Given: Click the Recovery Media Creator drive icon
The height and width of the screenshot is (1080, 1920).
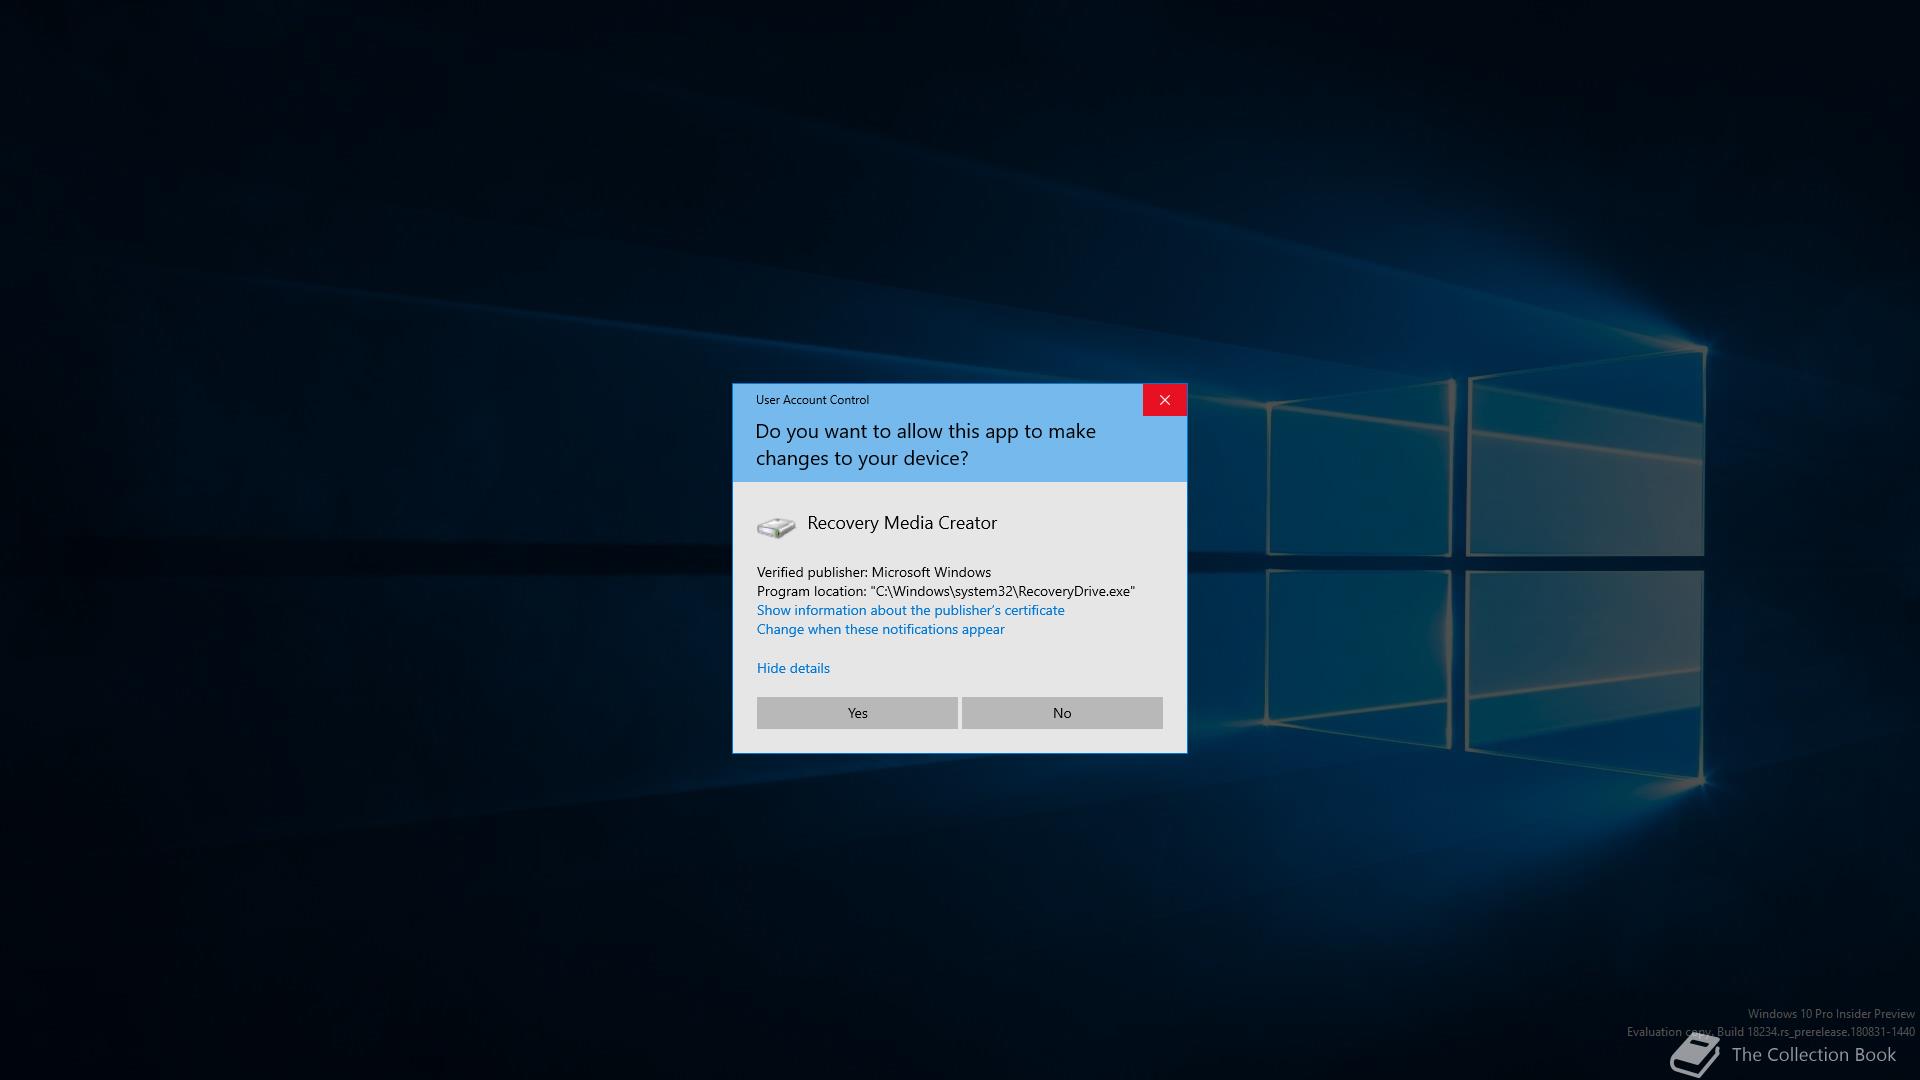Looking at the screenshot, I should pyautogui.click(x=776, y=526).
